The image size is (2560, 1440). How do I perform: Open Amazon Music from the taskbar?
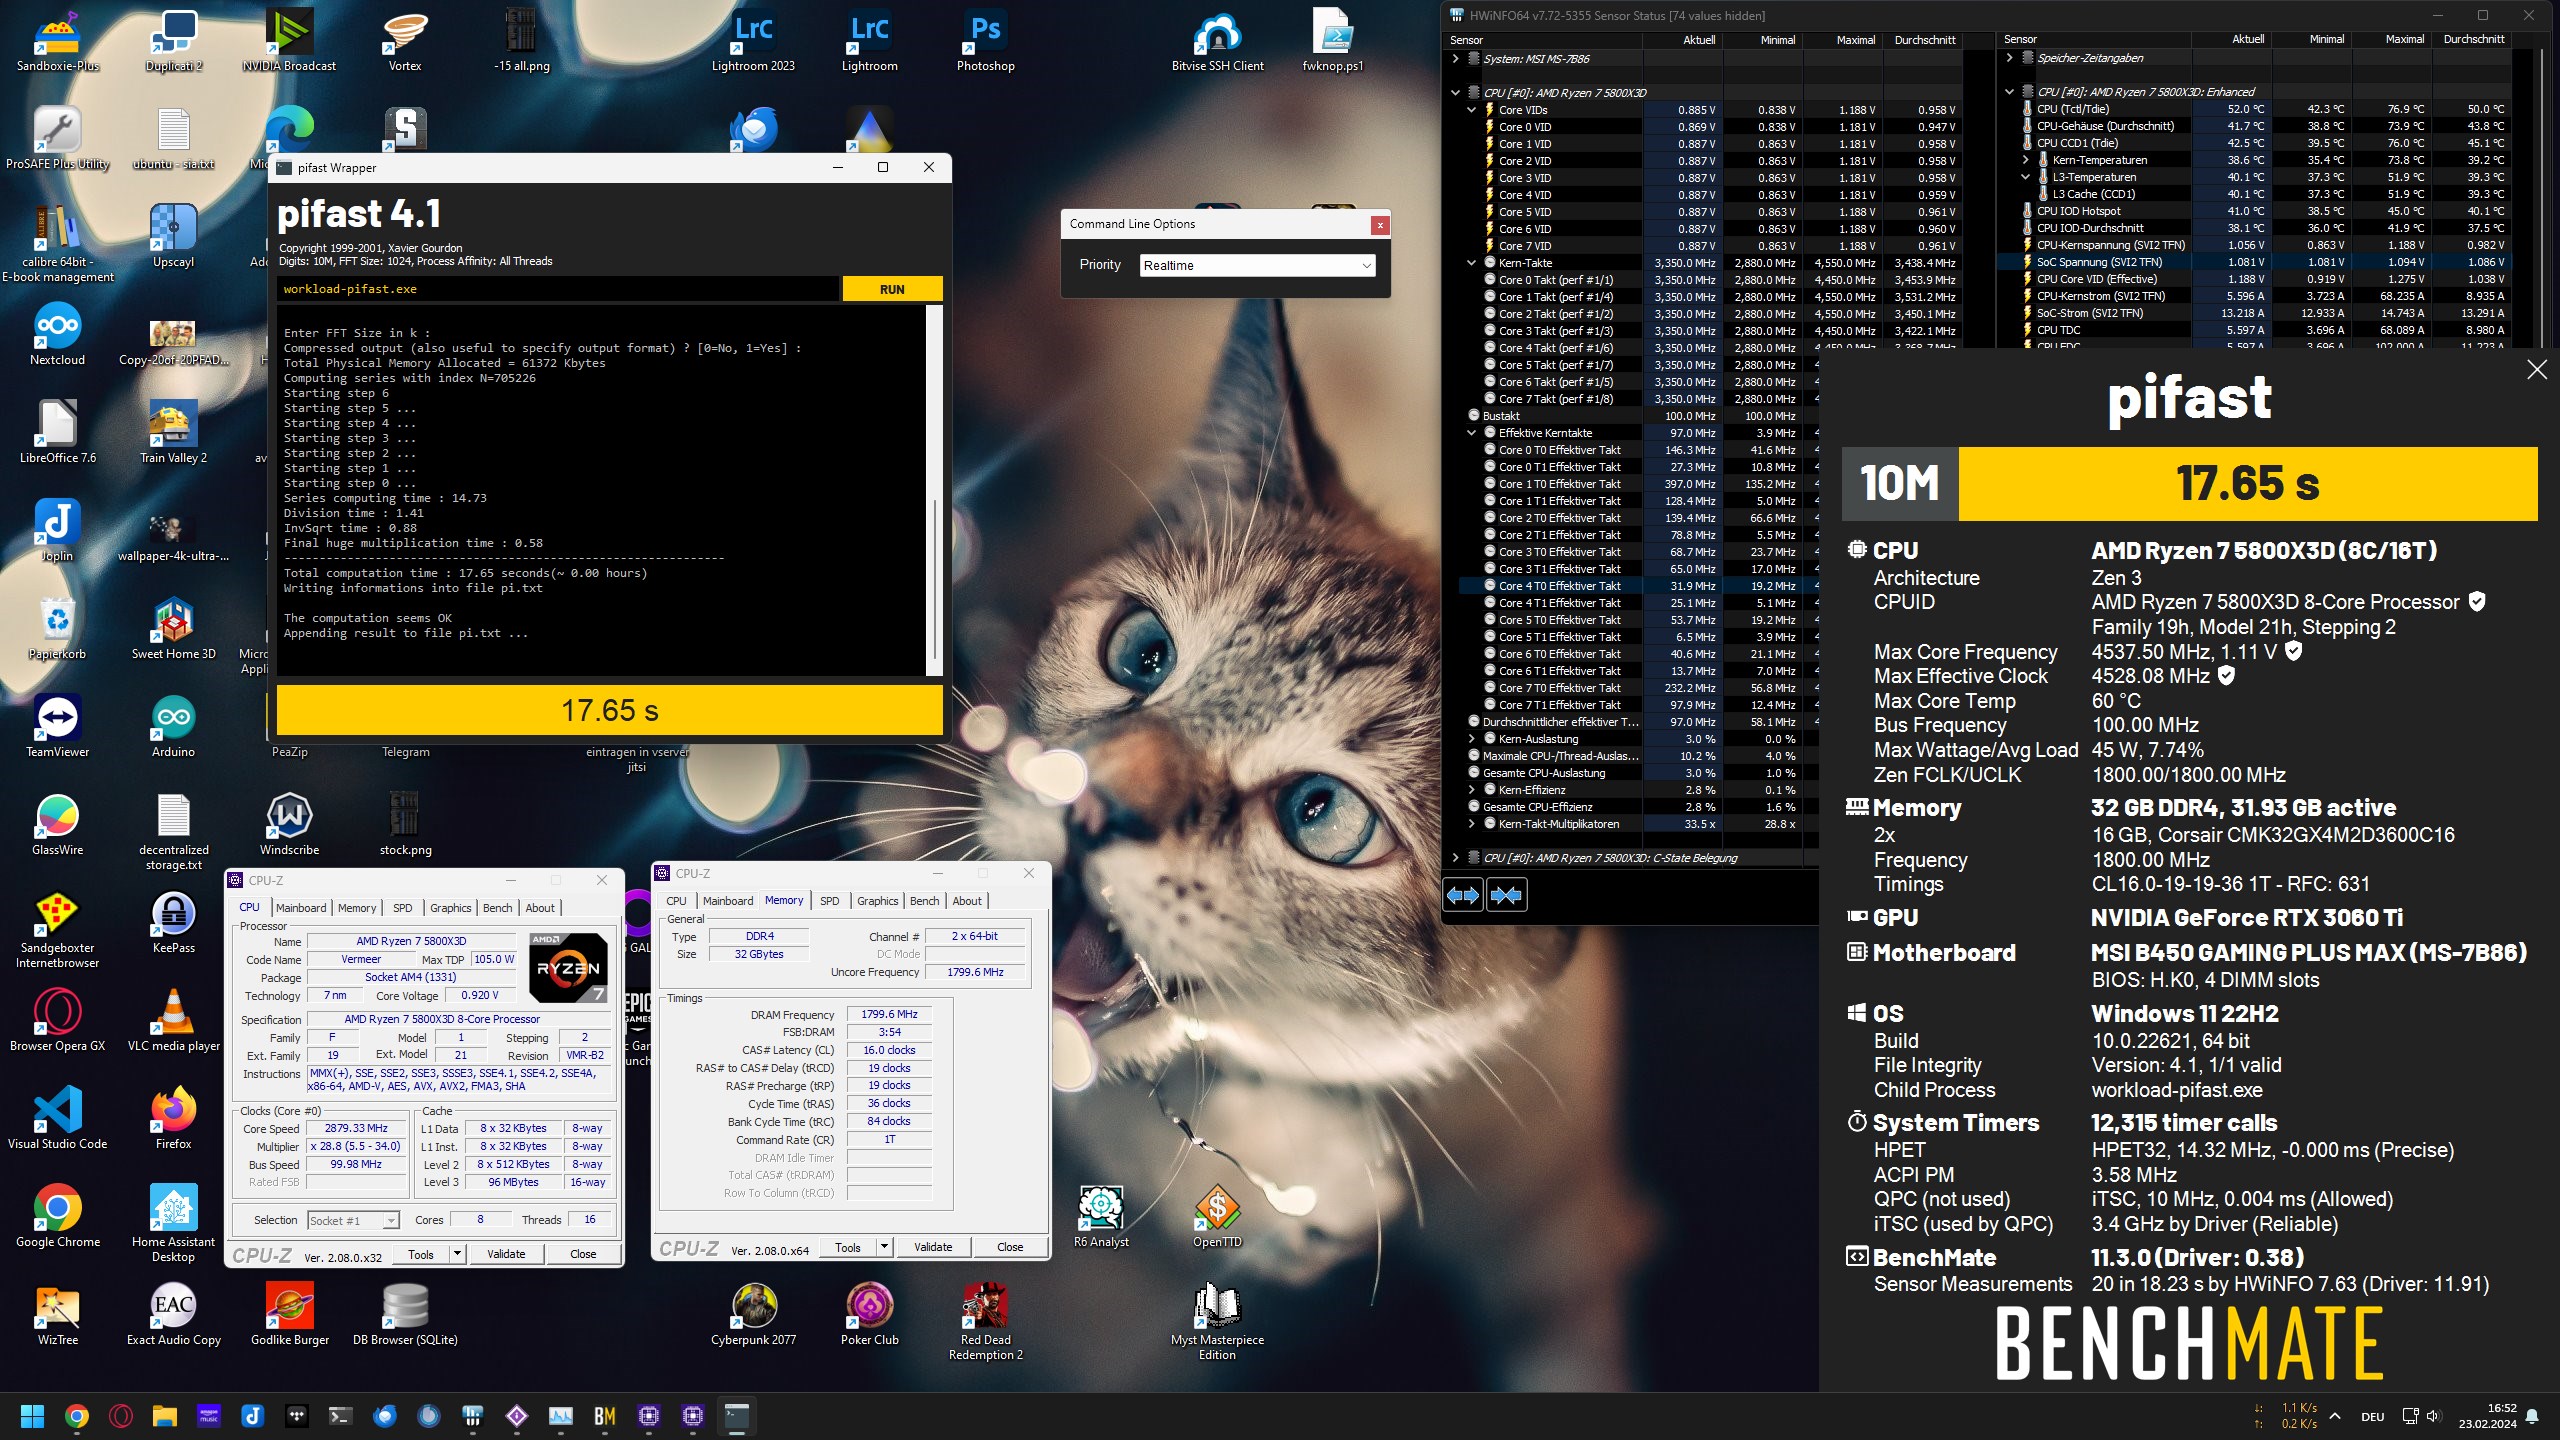209,1416
